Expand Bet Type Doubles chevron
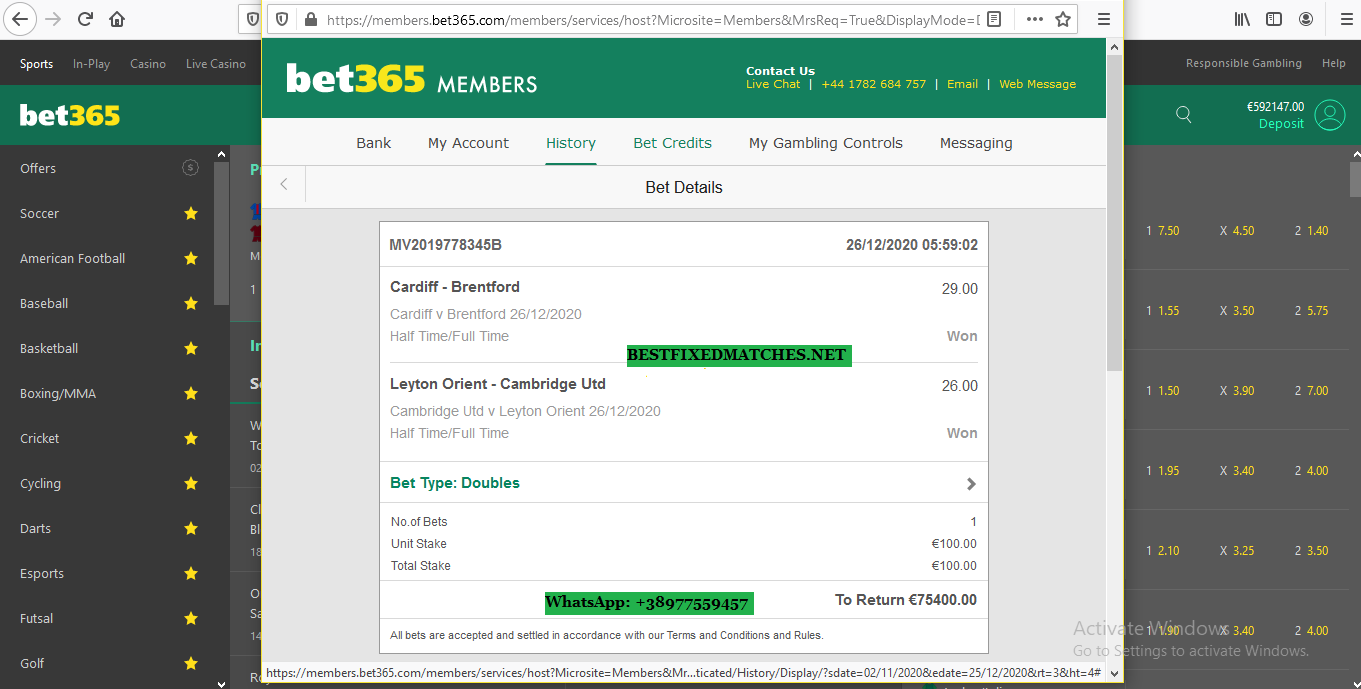This screenshot has height=689, width=1361. pyautogui.click(x=970, y=483)
